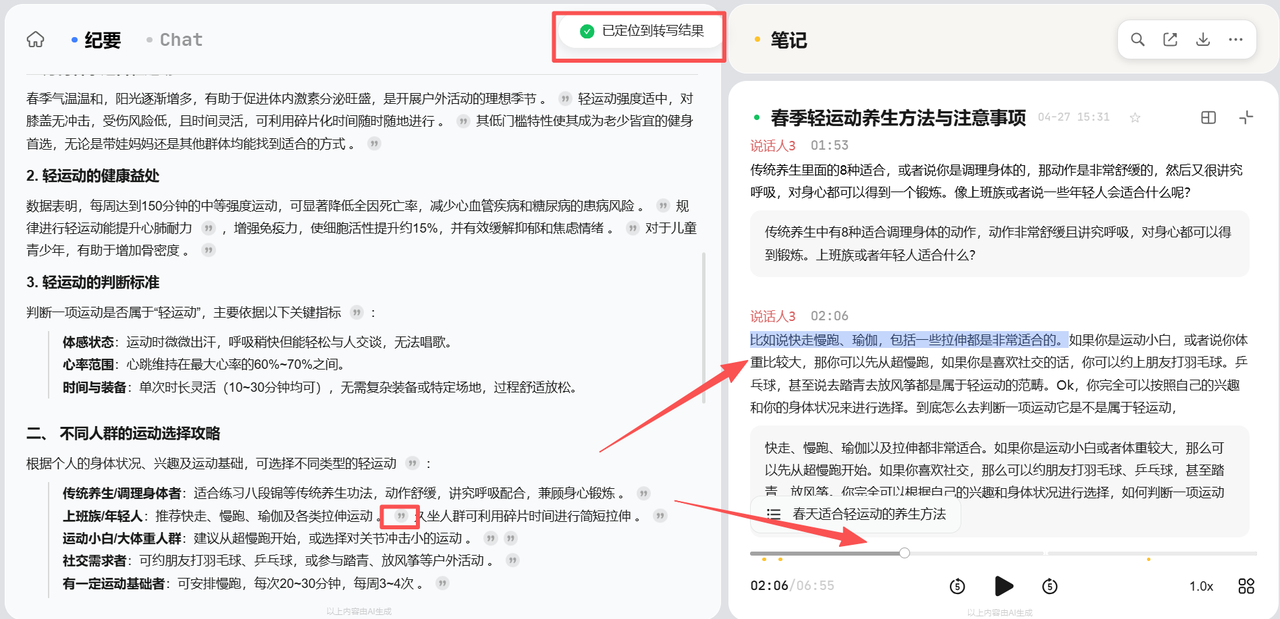Play the recording audio
Image resolution: width=1280 pixels, height=619 pixels.
[x=1004, y=586]
